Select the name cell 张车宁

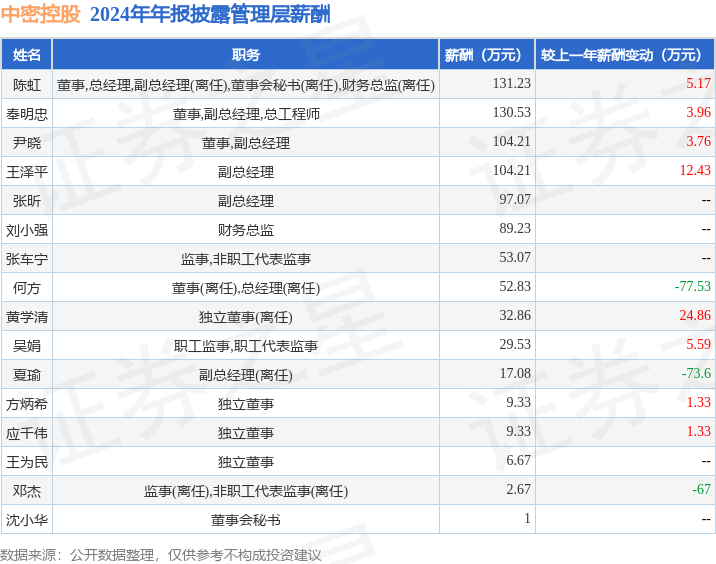26,259
